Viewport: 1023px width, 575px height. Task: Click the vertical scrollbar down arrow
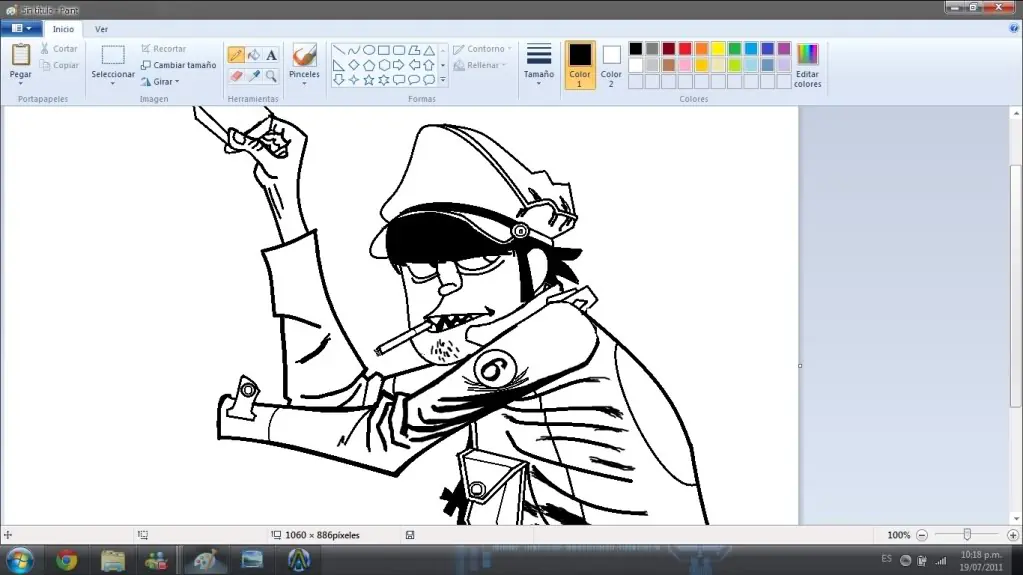[x=1016, y=520]
